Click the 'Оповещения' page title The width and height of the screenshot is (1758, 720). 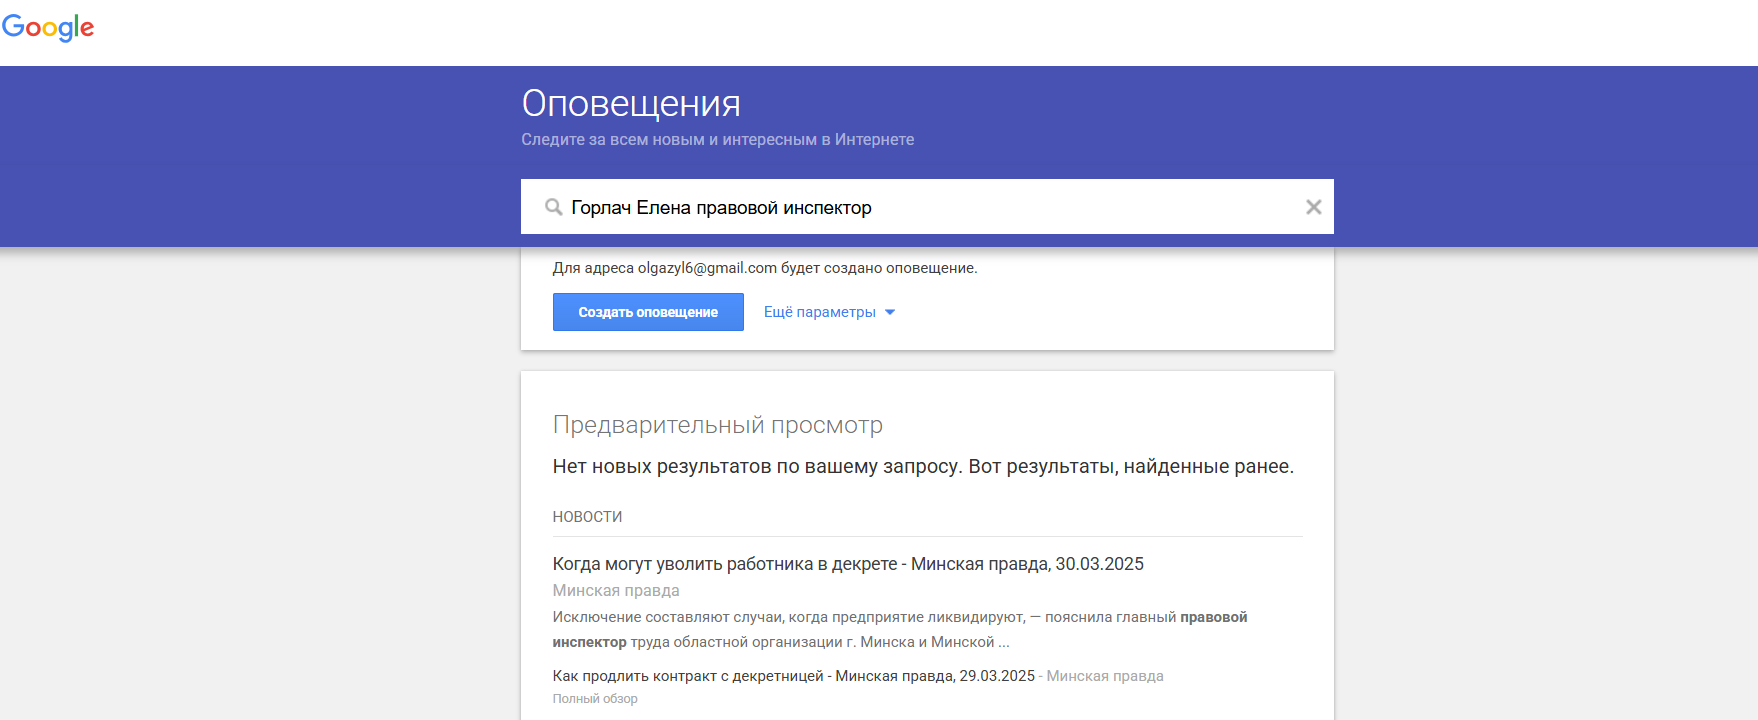coord(631,104)
